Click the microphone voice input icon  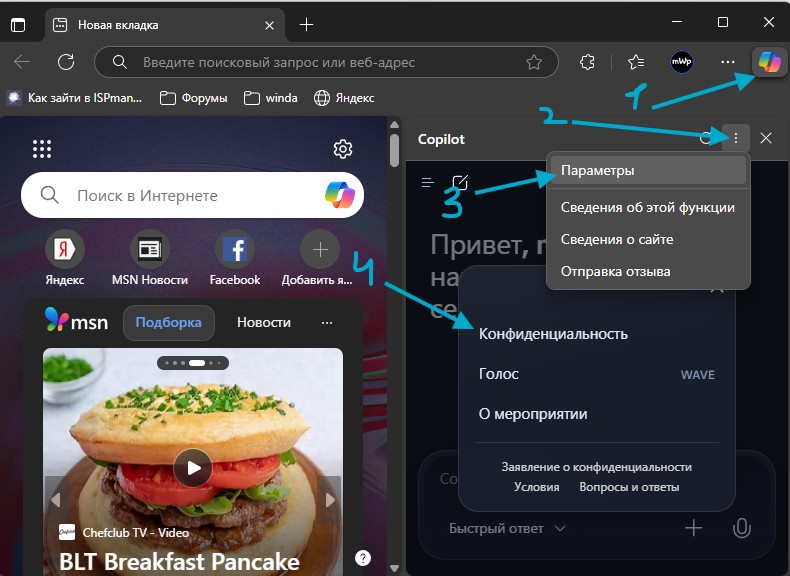(742, 528)
